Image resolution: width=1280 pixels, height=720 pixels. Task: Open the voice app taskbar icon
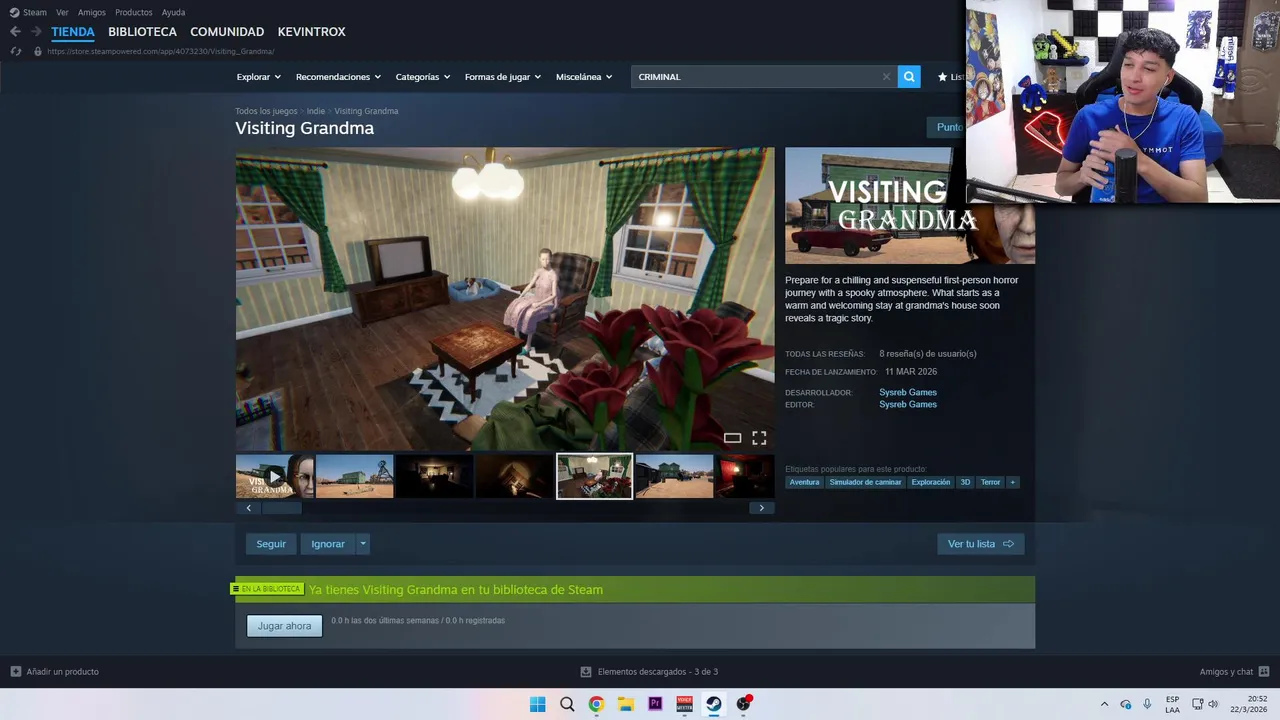tap(684, 704)
